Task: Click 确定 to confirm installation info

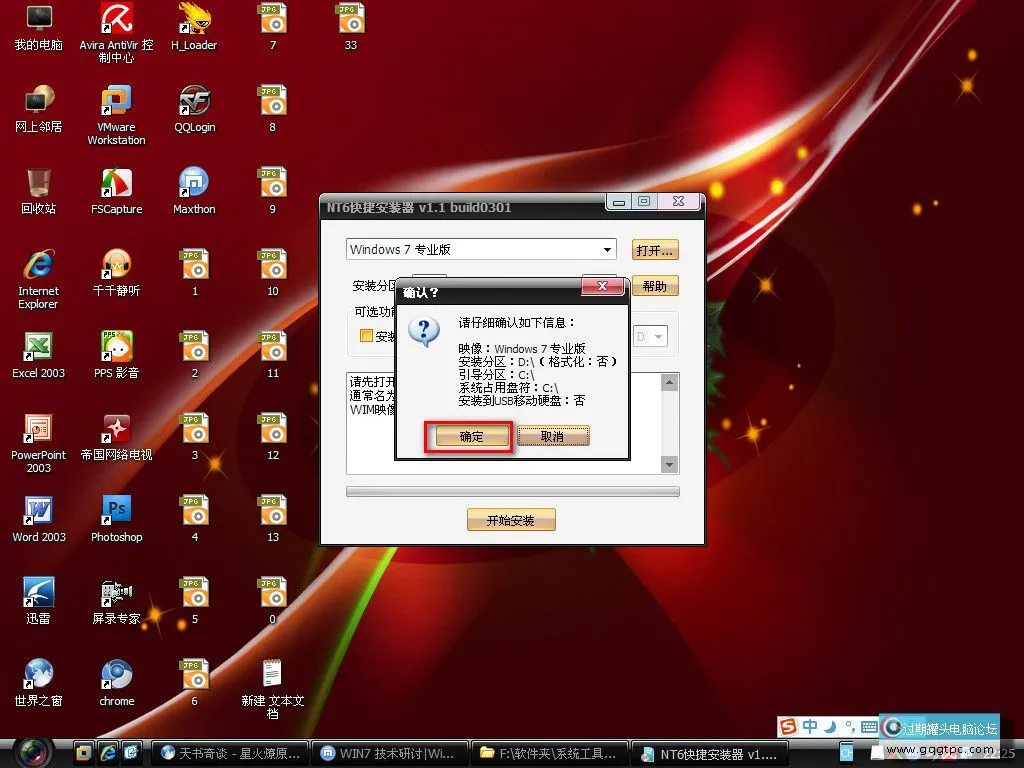Action: pyautogui.click(x=471, y=437)
